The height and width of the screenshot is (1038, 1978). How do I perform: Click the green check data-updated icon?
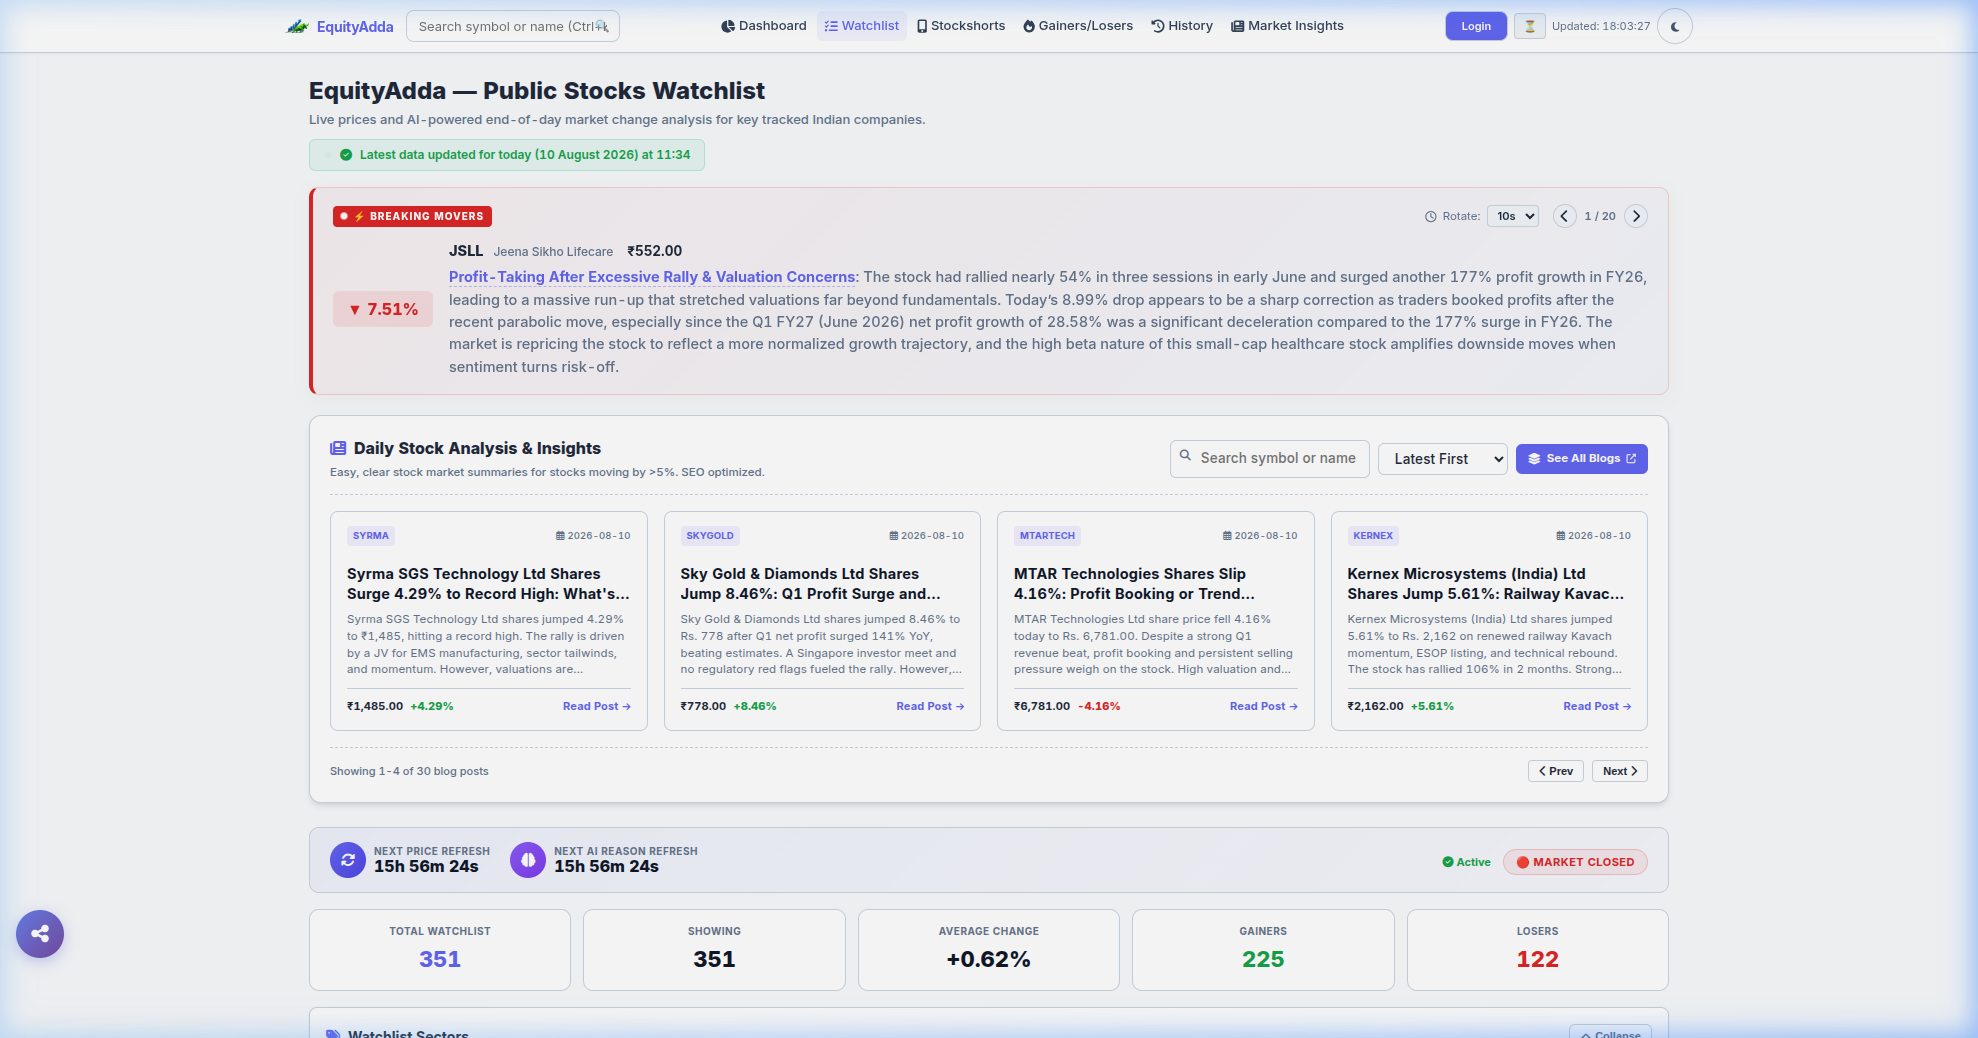(346, 155)
